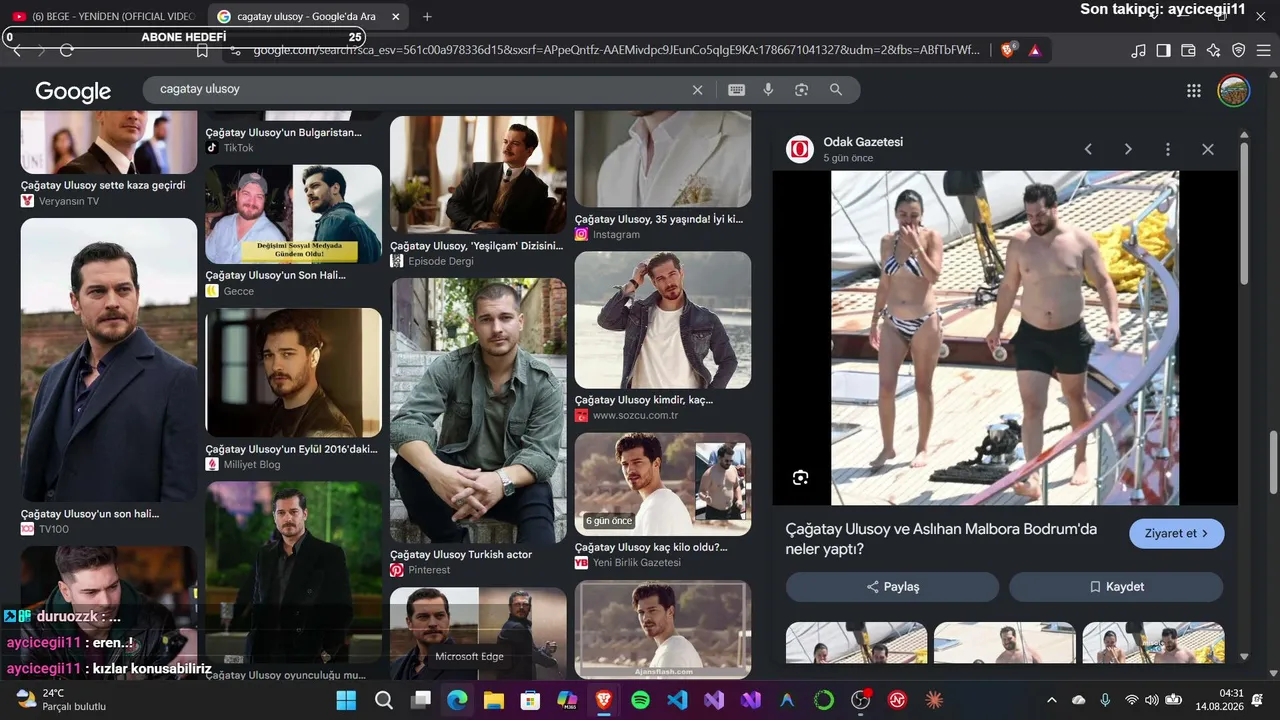Open Microsoft Store from the taskbar
Viewport: 1280px width, 720px height.
click(x=530, y=700)
